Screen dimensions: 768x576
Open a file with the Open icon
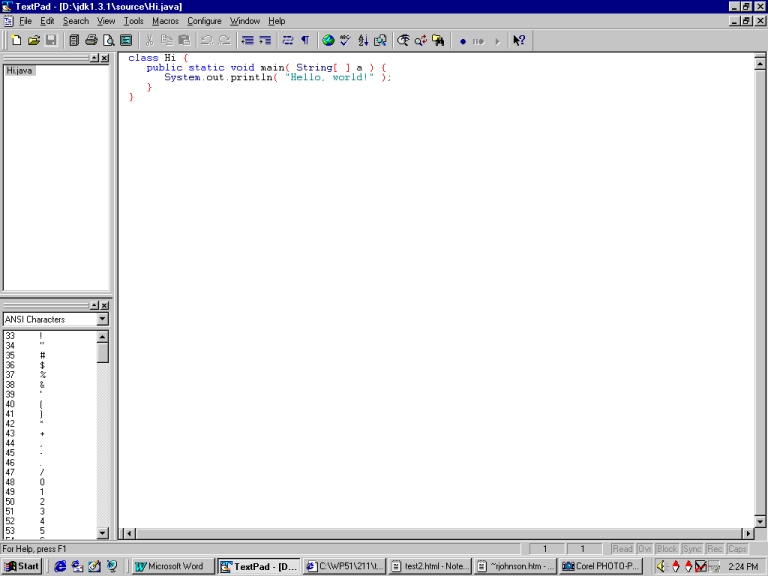point(33,40)
